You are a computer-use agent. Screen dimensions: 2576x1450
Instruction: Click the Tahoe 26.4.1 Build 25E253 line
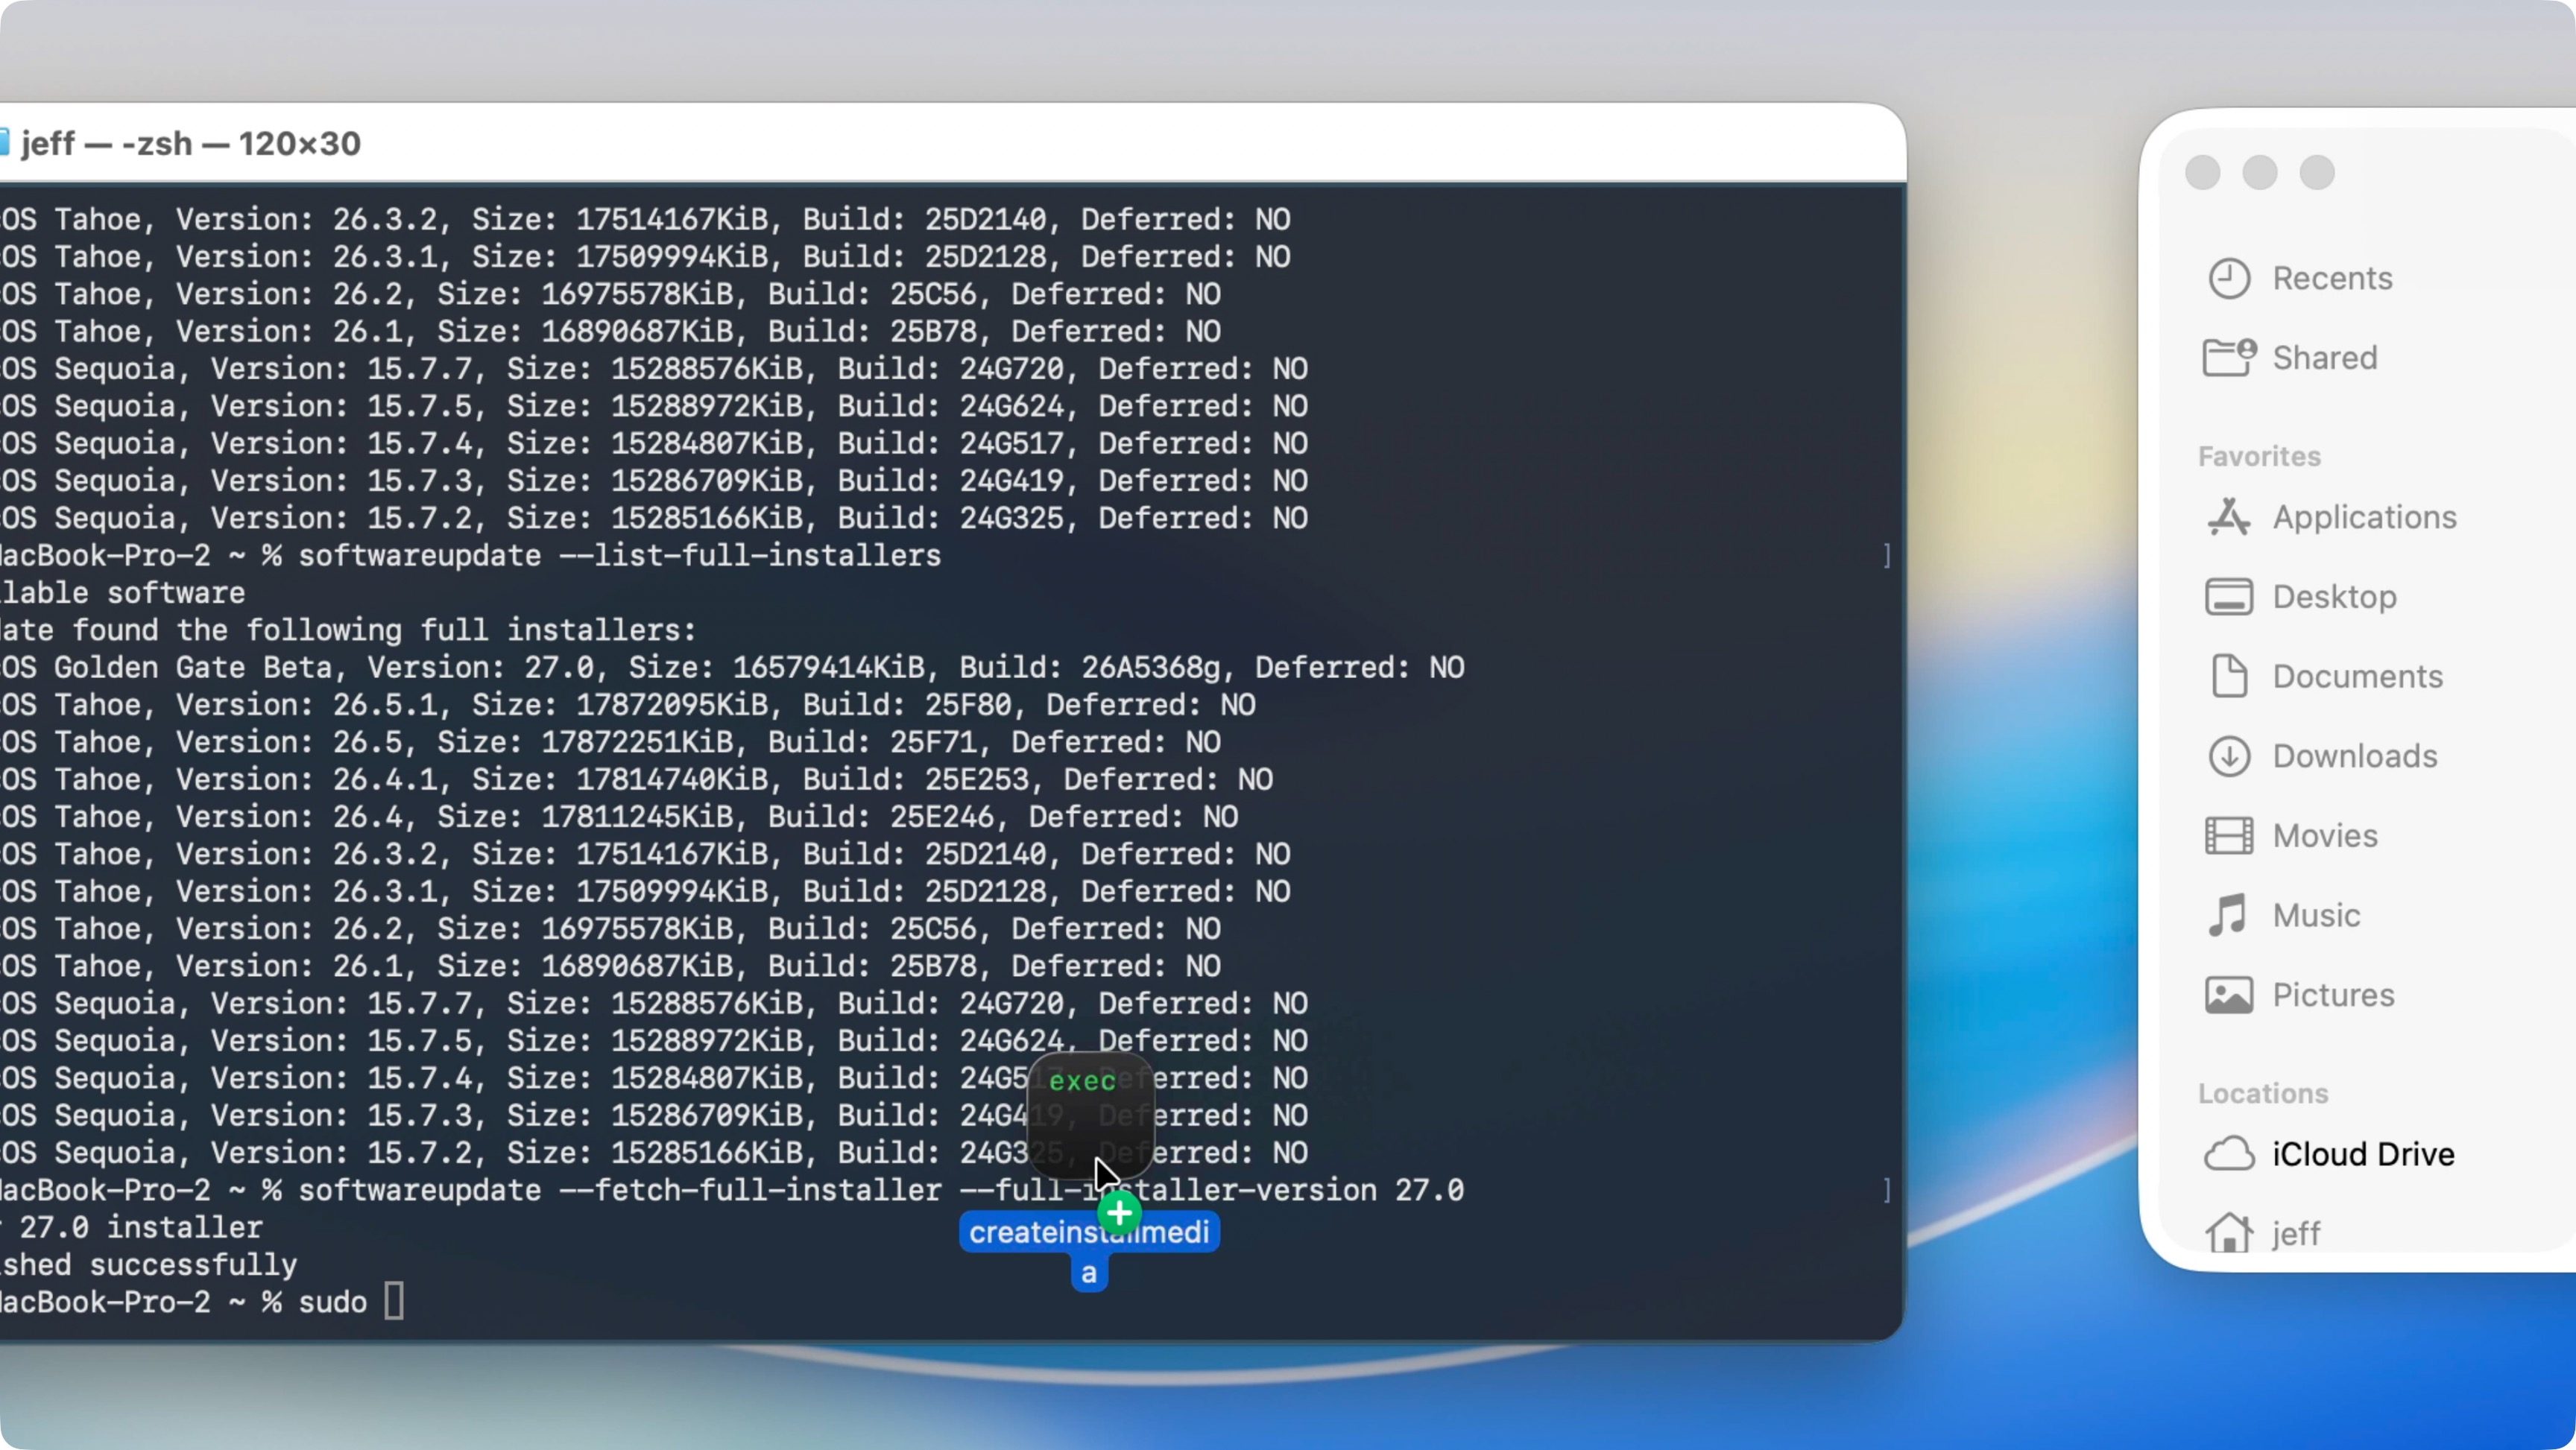636,780
